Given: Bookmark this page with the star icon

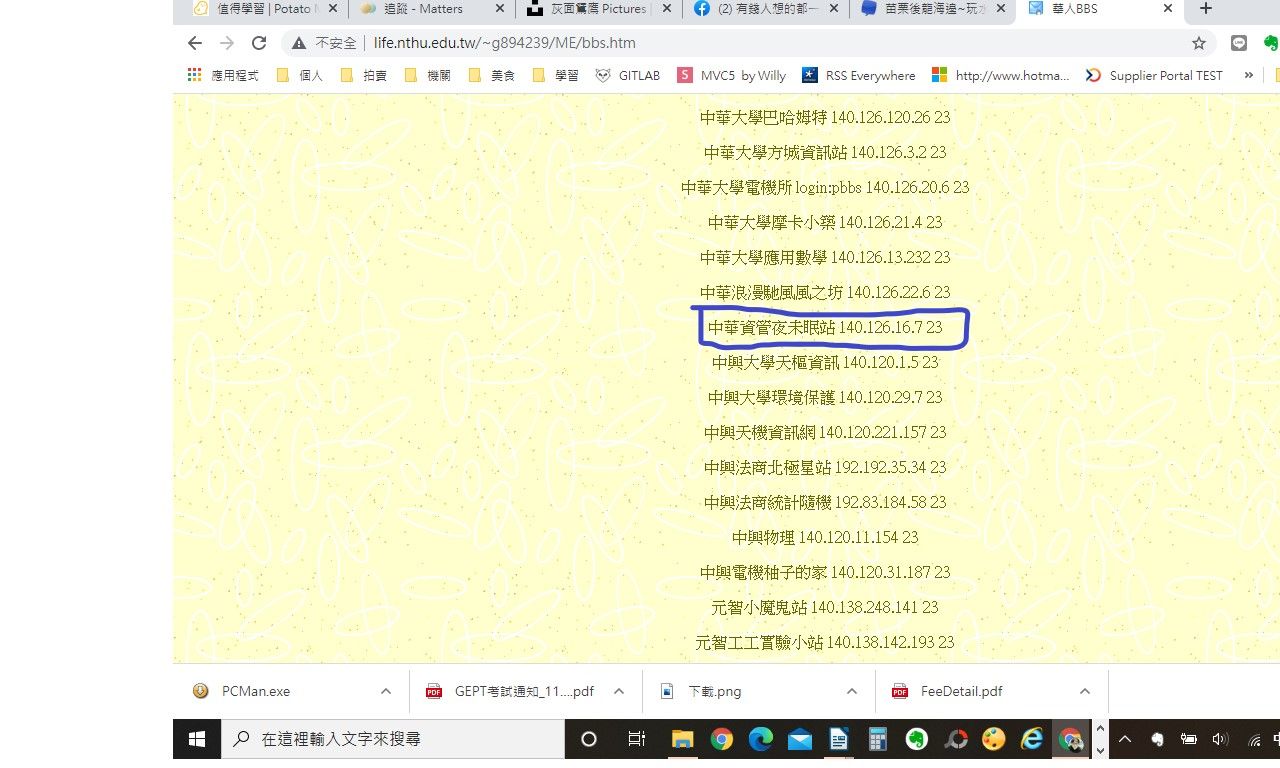Looking at the screenshot, I should point(1199,43).
